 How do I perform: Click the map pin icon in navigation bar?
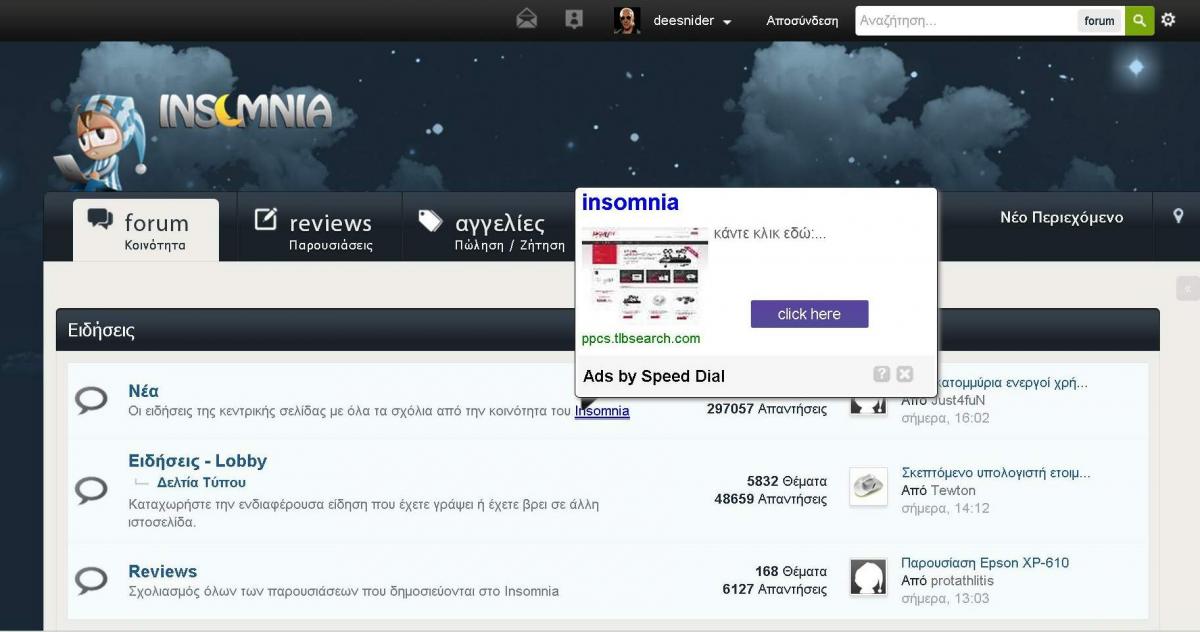[x=1178, y=216]
